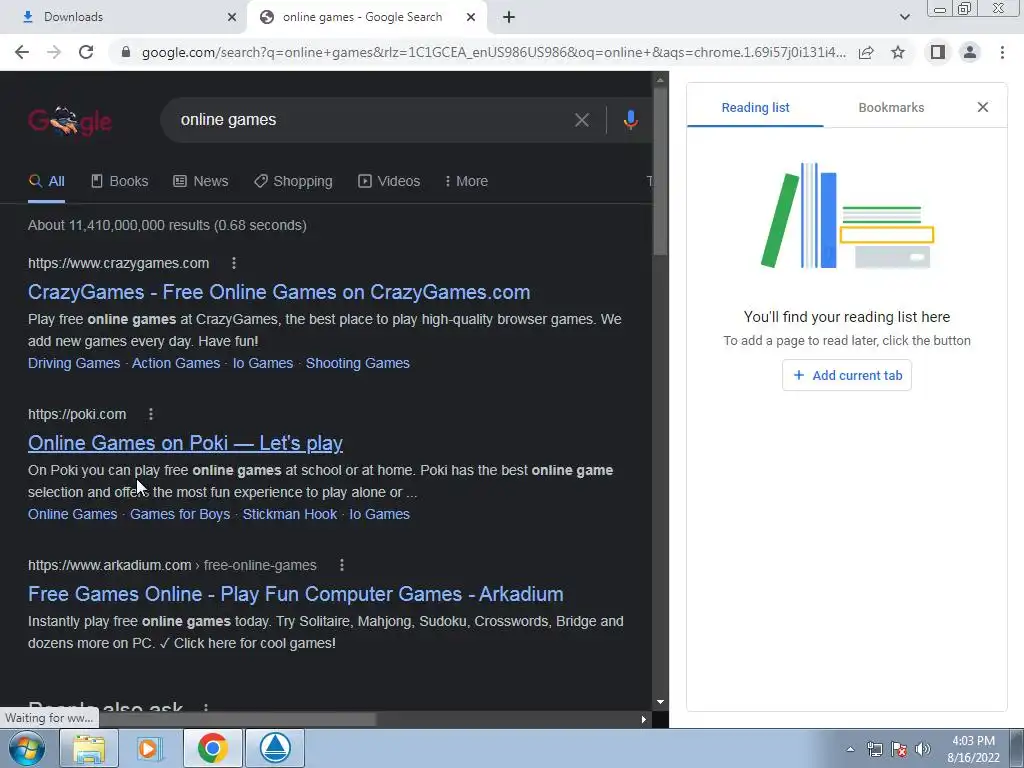Switch to Books results
This screenshot has height=768, width=1024.
pos(120,181)
